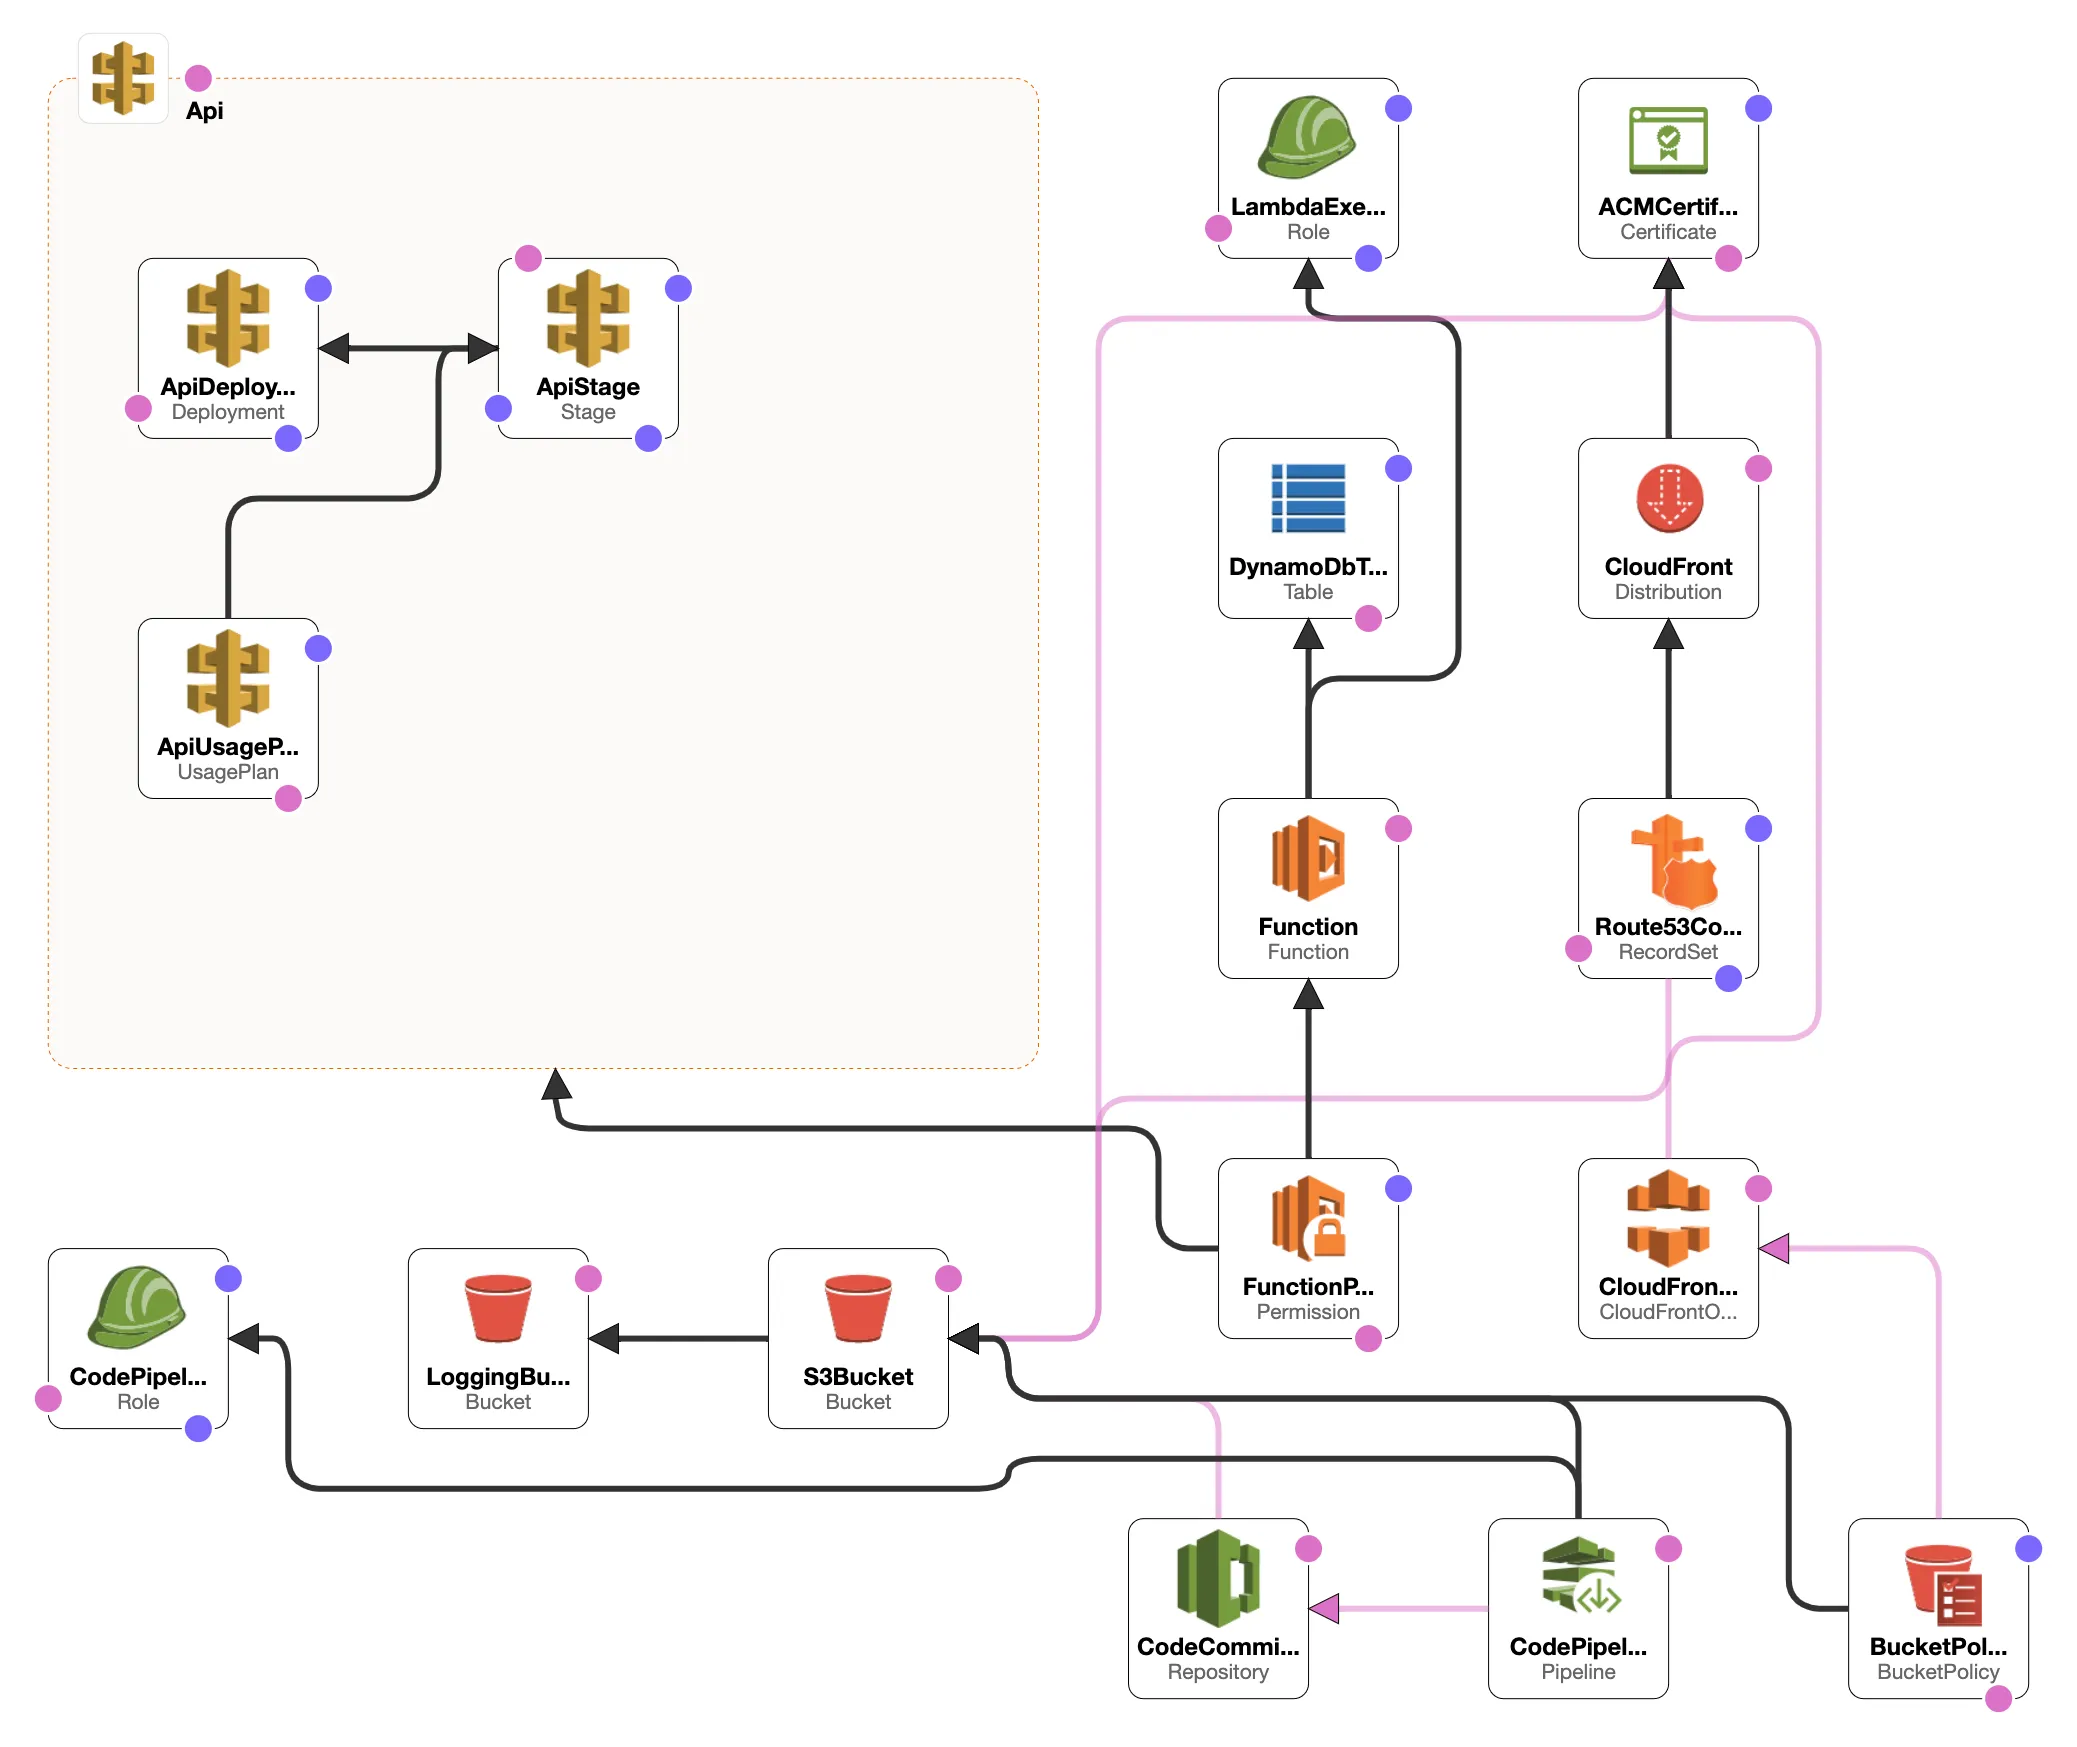Viewport: 2077px width, 1747px height.
Task: Click the "Repository" type label
Action: [1218, 1672]
